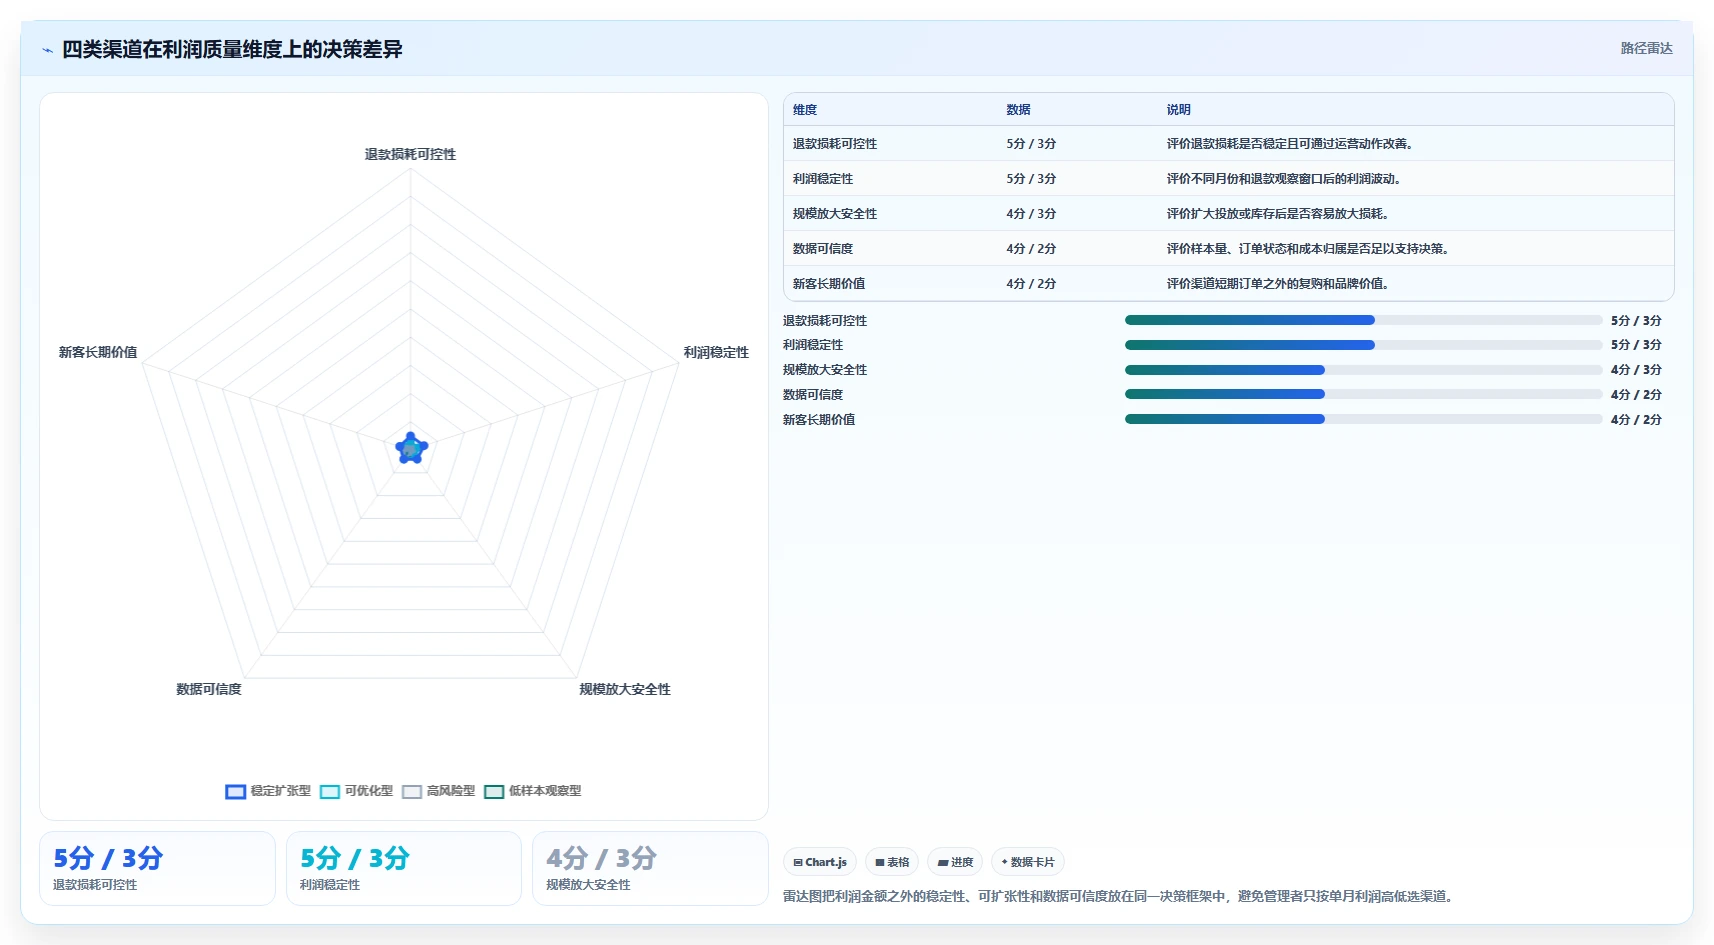Click the 路径雷达 label in header

1646,48
